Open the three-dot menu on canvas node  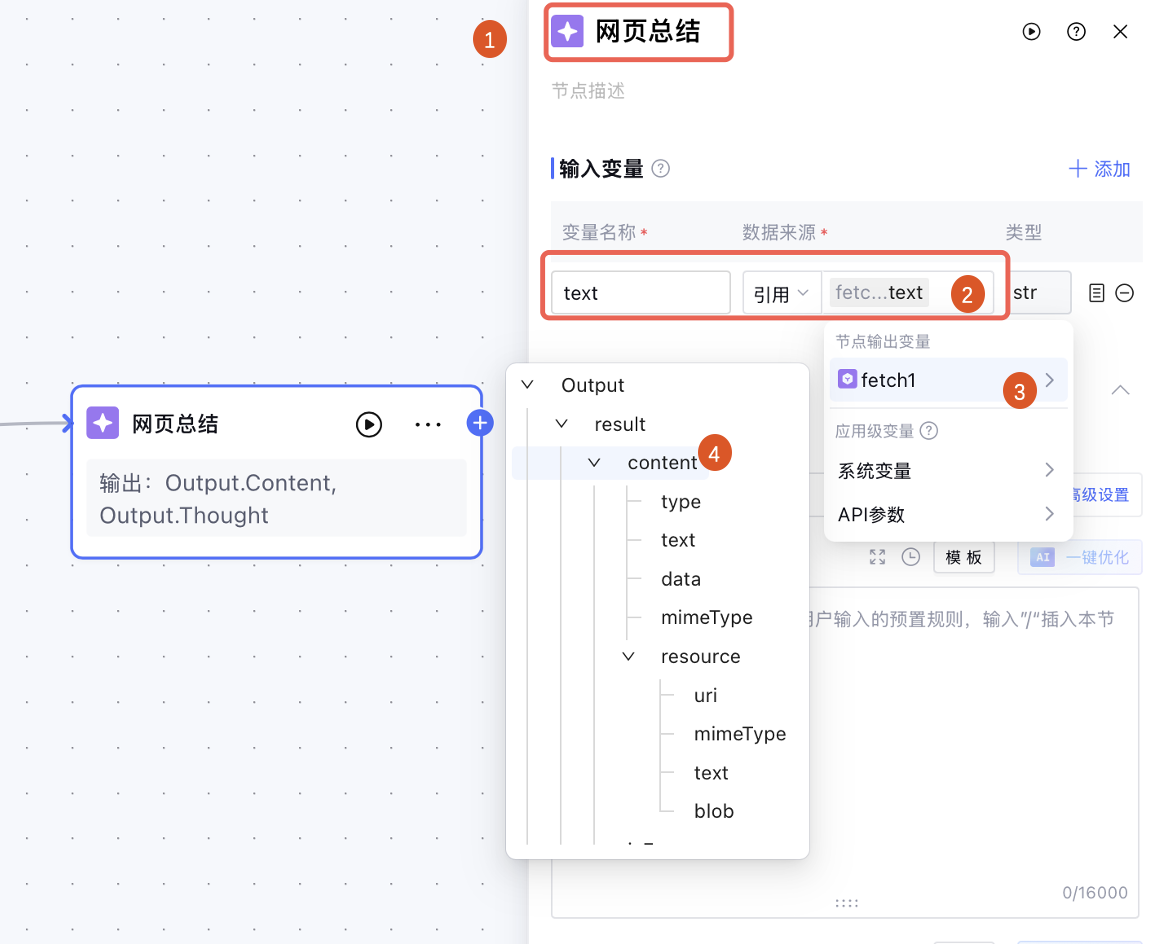pyautogui.click(x=428, y=424)
